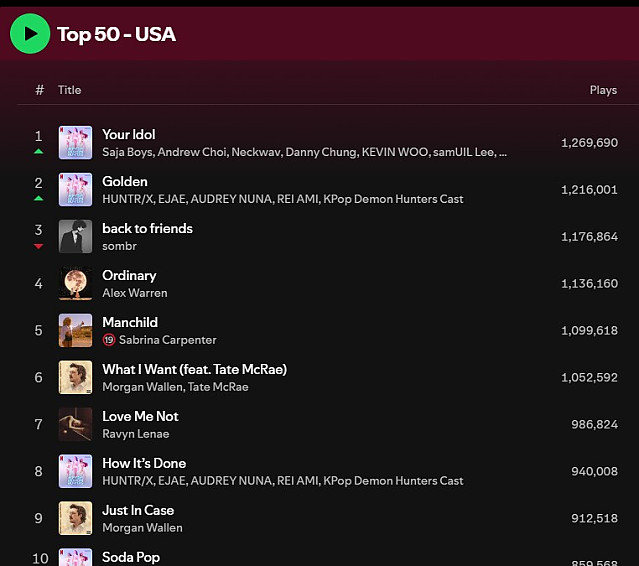Click the explicit badge beside Sabrina Carpenter
The image size is (639, 566).
click(x=109, y=340)
